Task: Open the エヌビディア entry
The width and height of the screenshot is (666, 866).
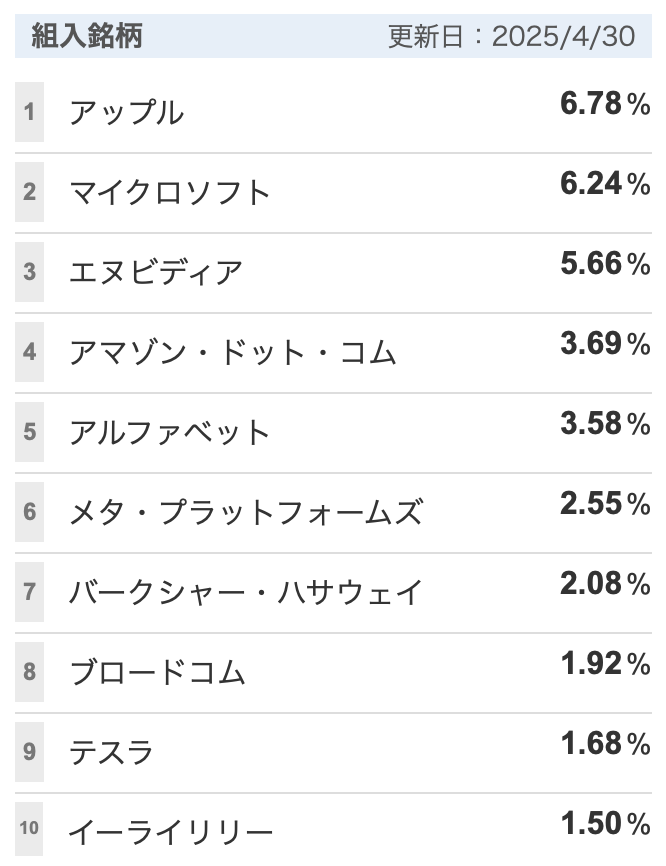Action: 156,273
